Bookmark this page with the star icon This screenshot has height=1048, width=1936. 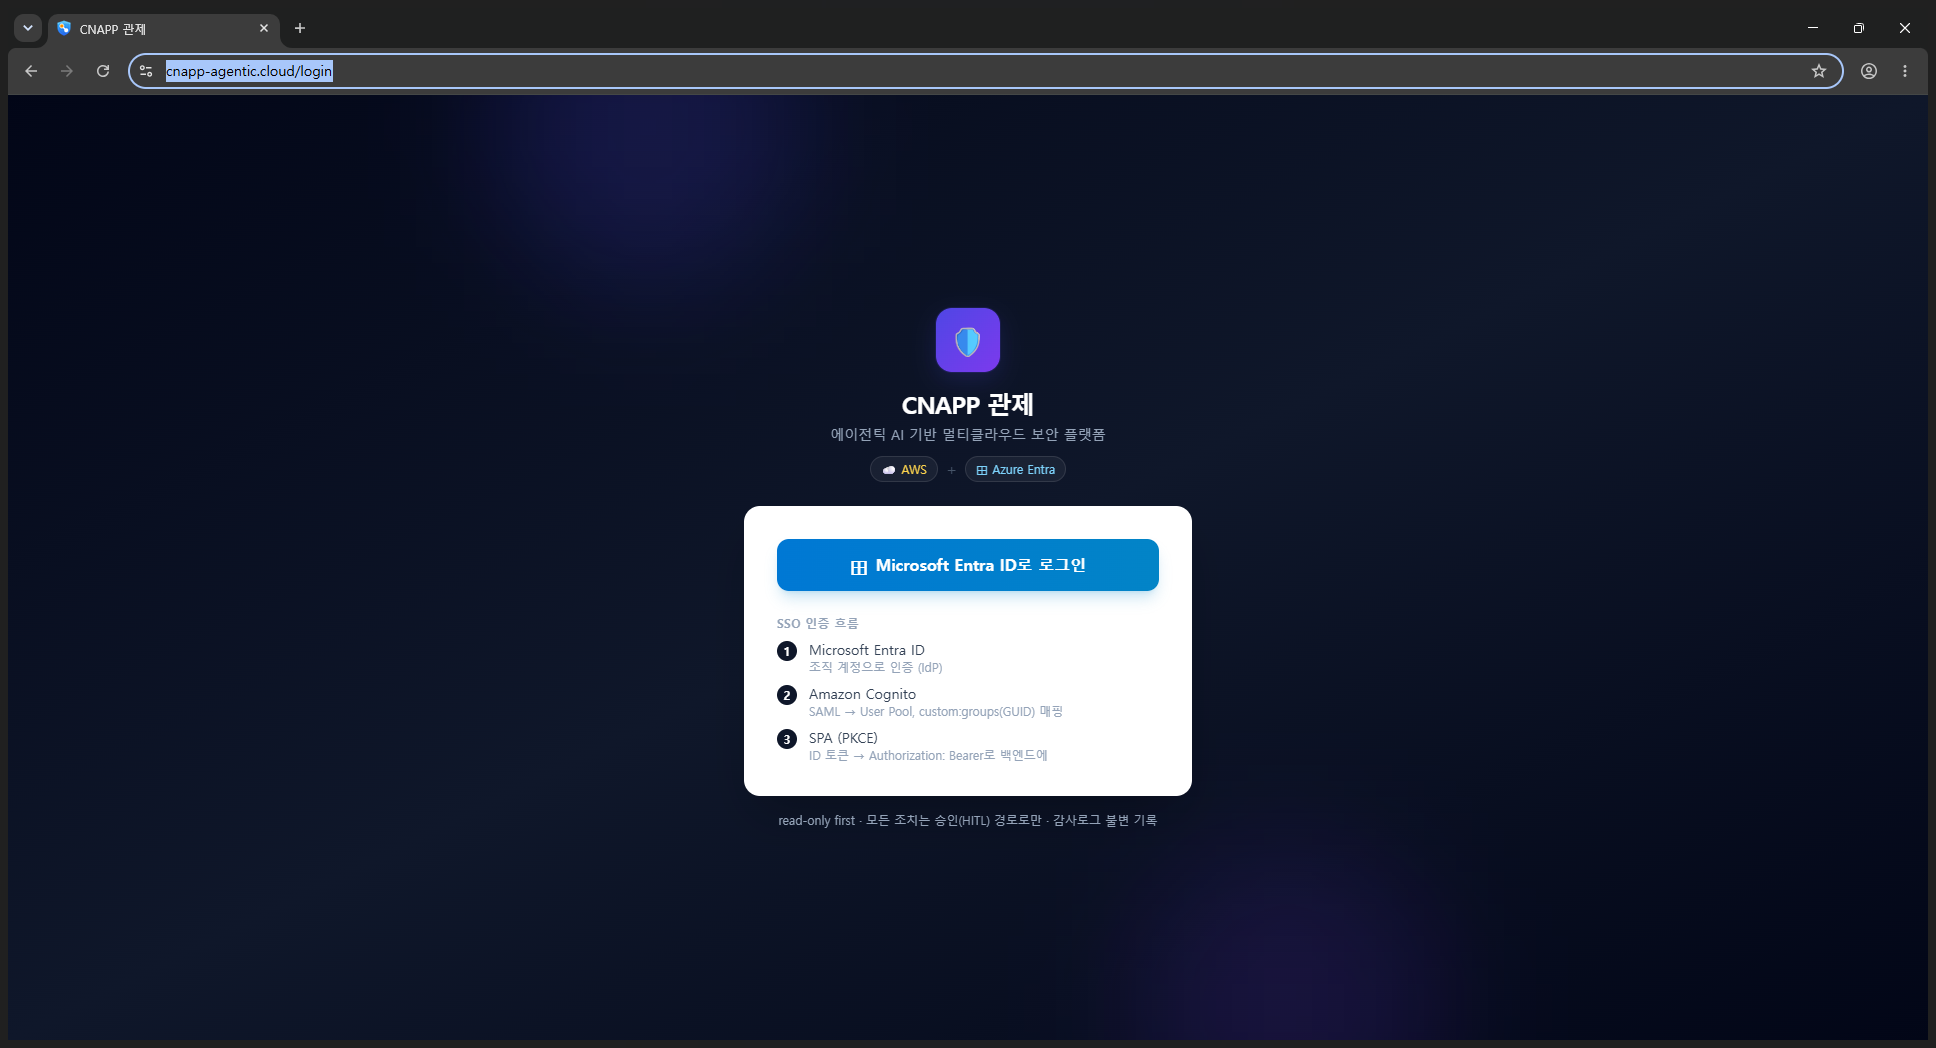(1819, 71)
